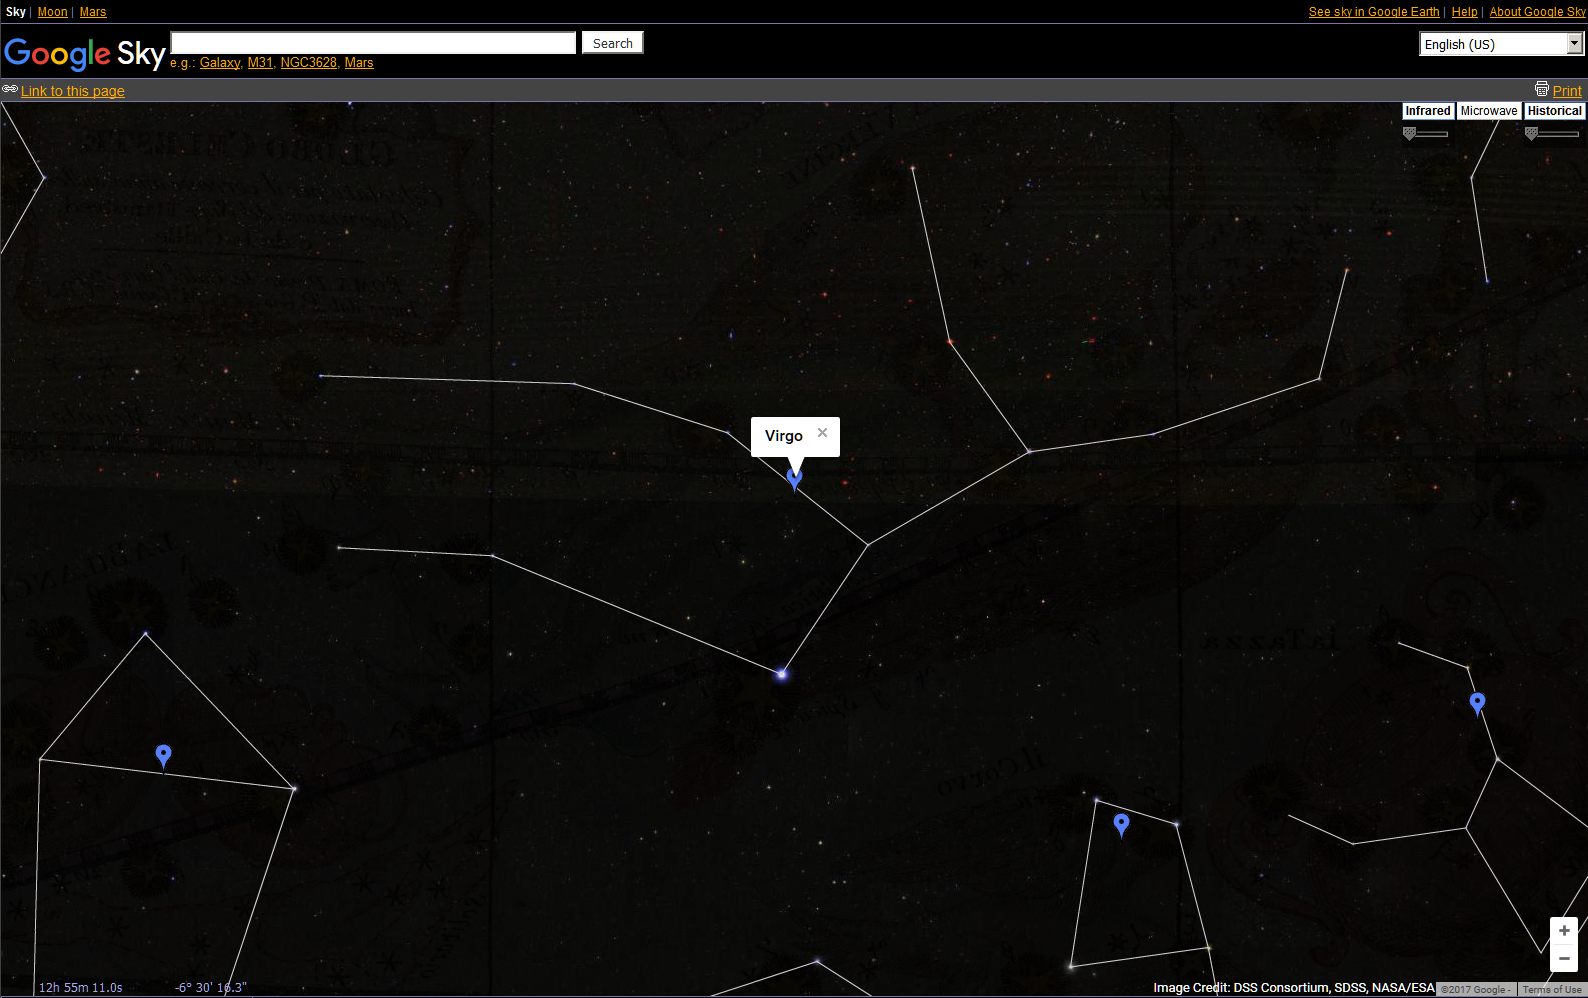Image resolution: width=1588 pixels, height=998 pixels.
Task: Open the M31 example link
Action: tap(260, 63)
